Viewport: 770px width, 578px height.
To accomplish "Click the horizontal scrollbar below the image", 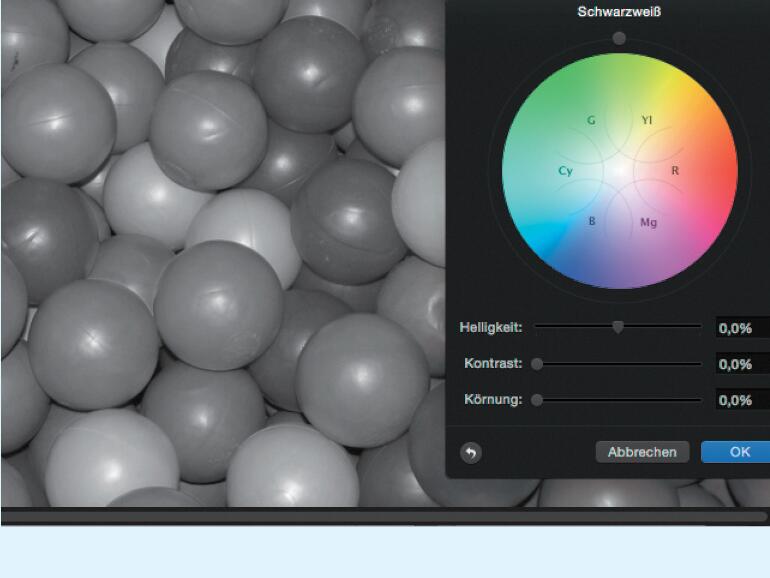I will [x=384, y=517].
